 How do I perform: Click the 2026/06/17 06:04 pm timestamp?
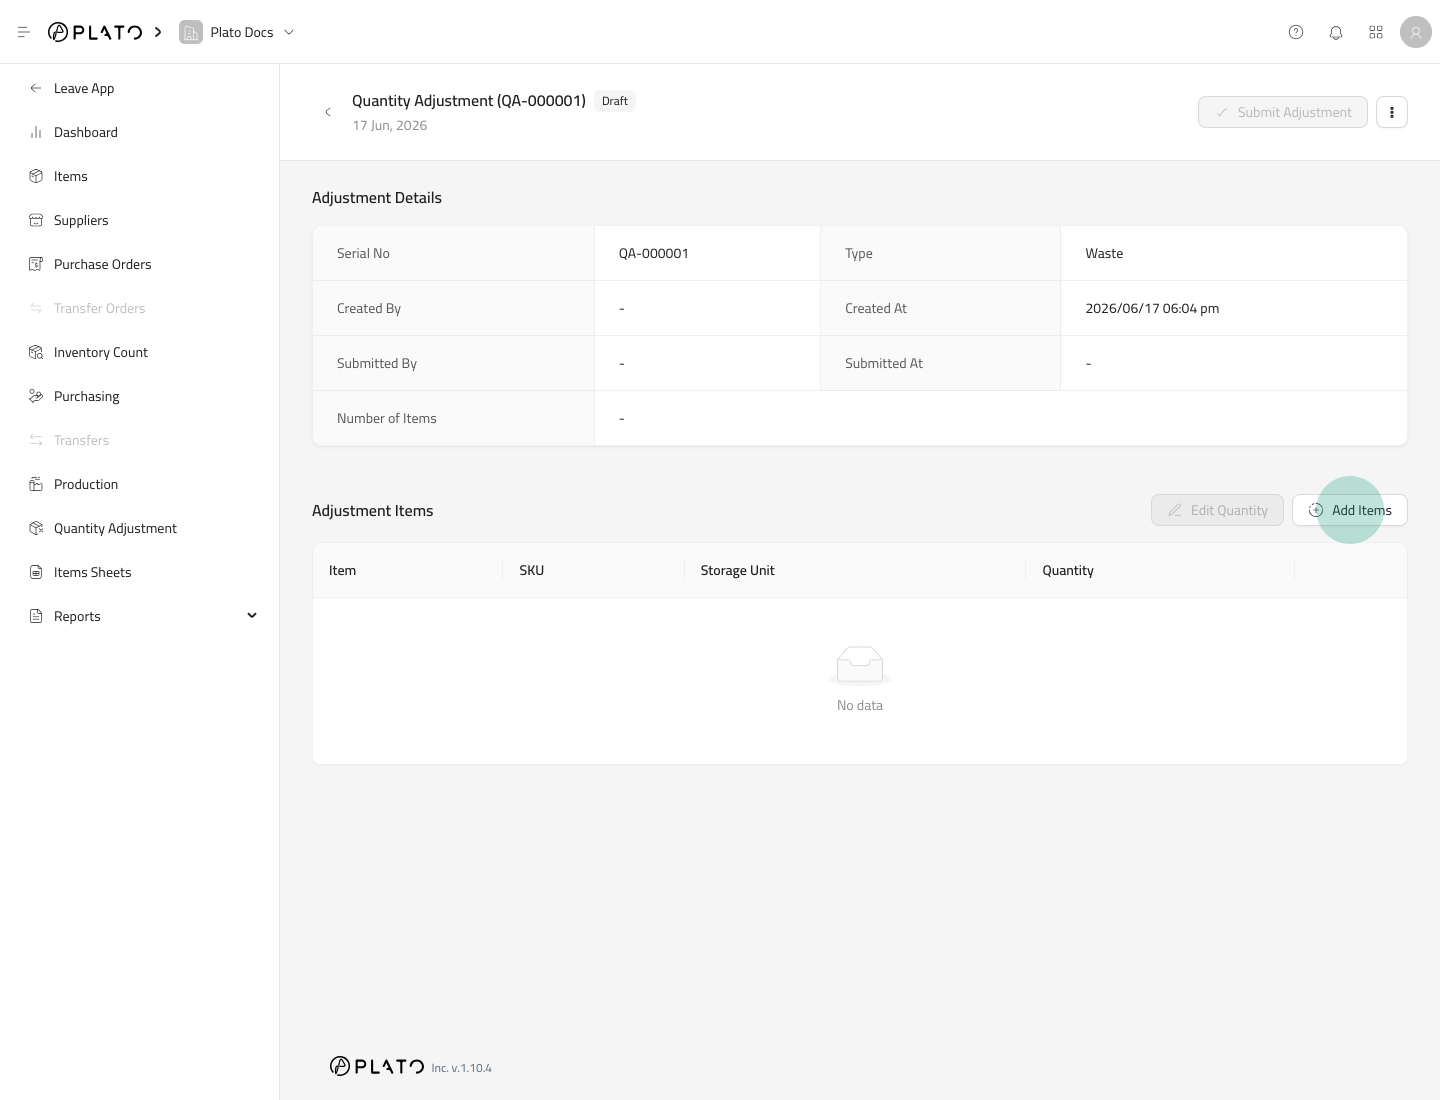1152,308
